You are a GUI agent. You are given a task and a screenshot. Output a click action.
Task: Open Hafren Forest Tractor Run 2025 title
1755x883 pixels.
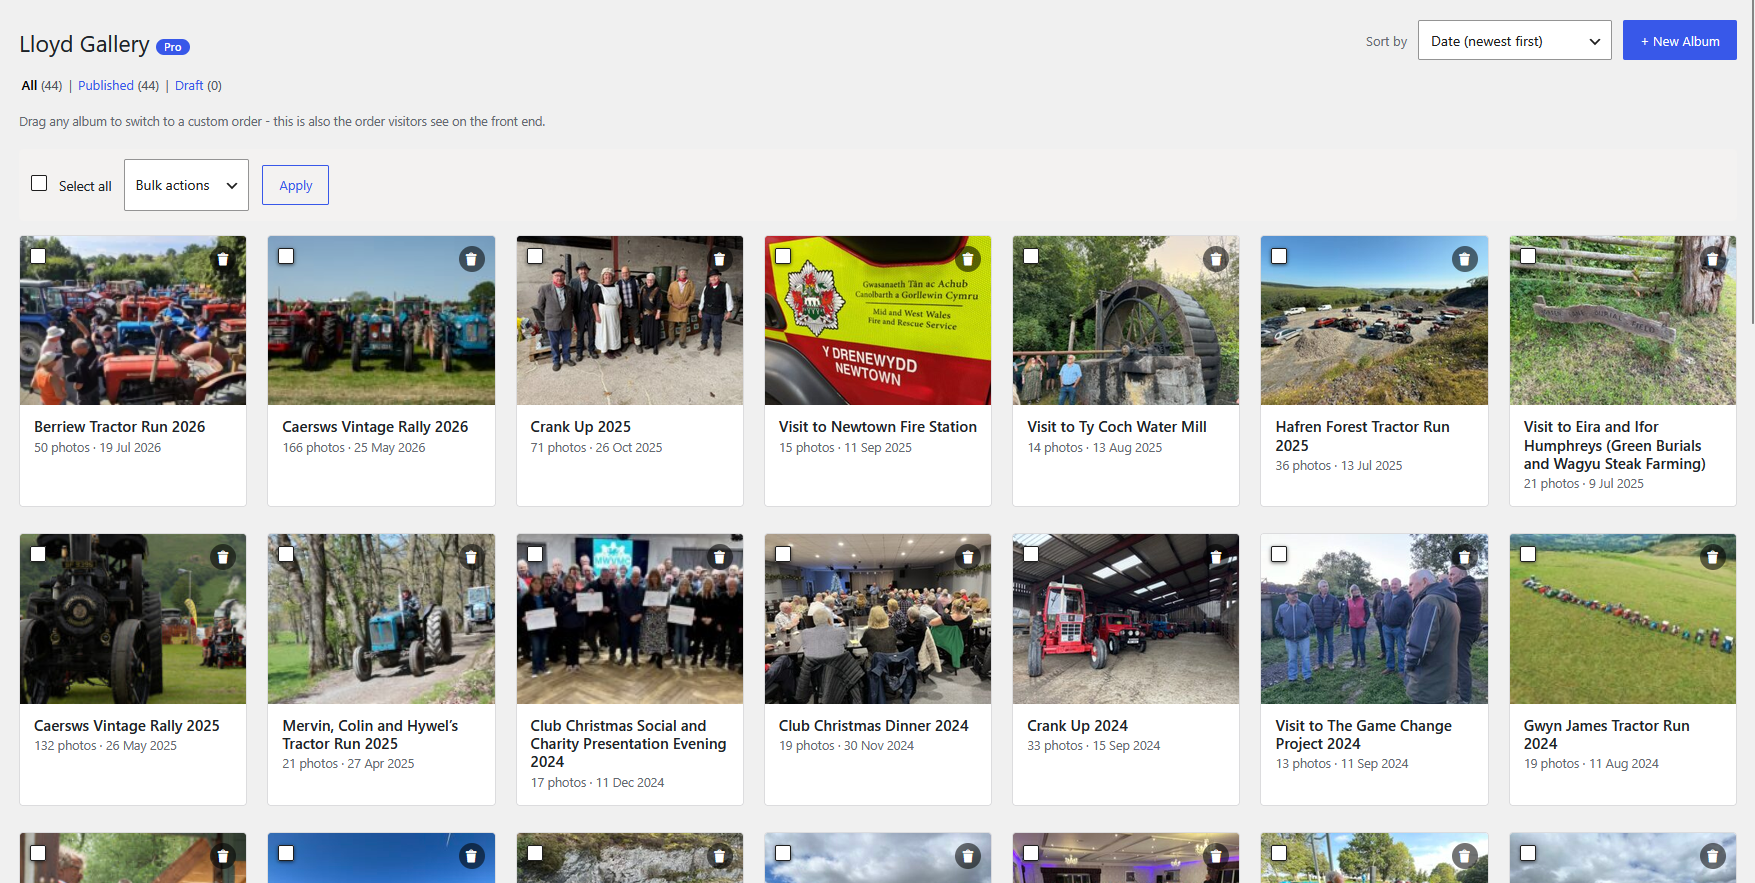pos(1362,436)
